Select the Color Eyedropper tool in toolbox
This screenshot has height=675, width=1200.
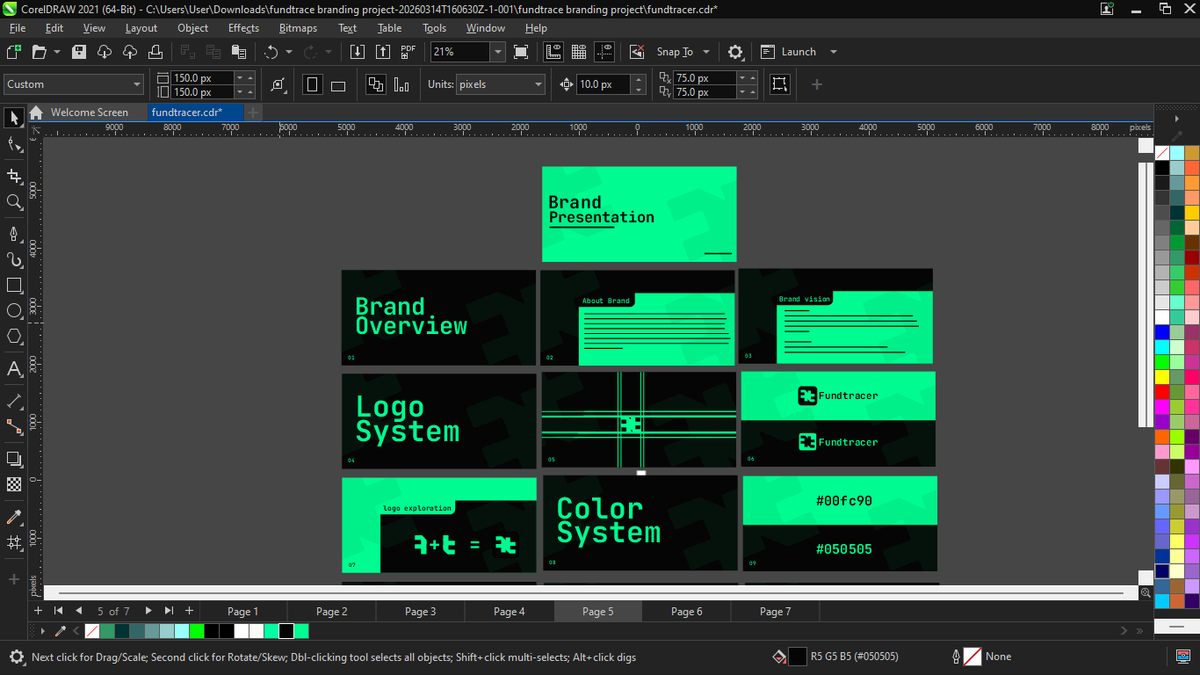(x=14, y=517)
